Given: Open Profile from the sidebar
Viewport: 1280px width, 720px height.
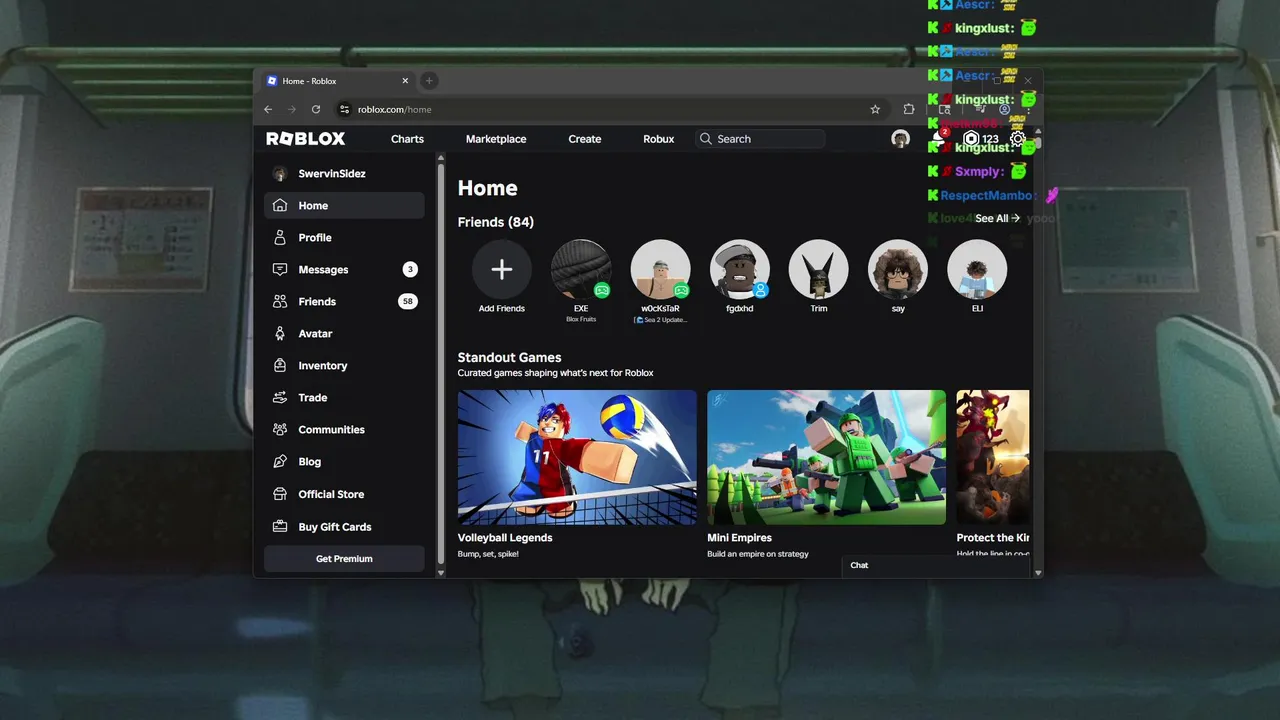Looking at the screenshot, I should [344, 237].
